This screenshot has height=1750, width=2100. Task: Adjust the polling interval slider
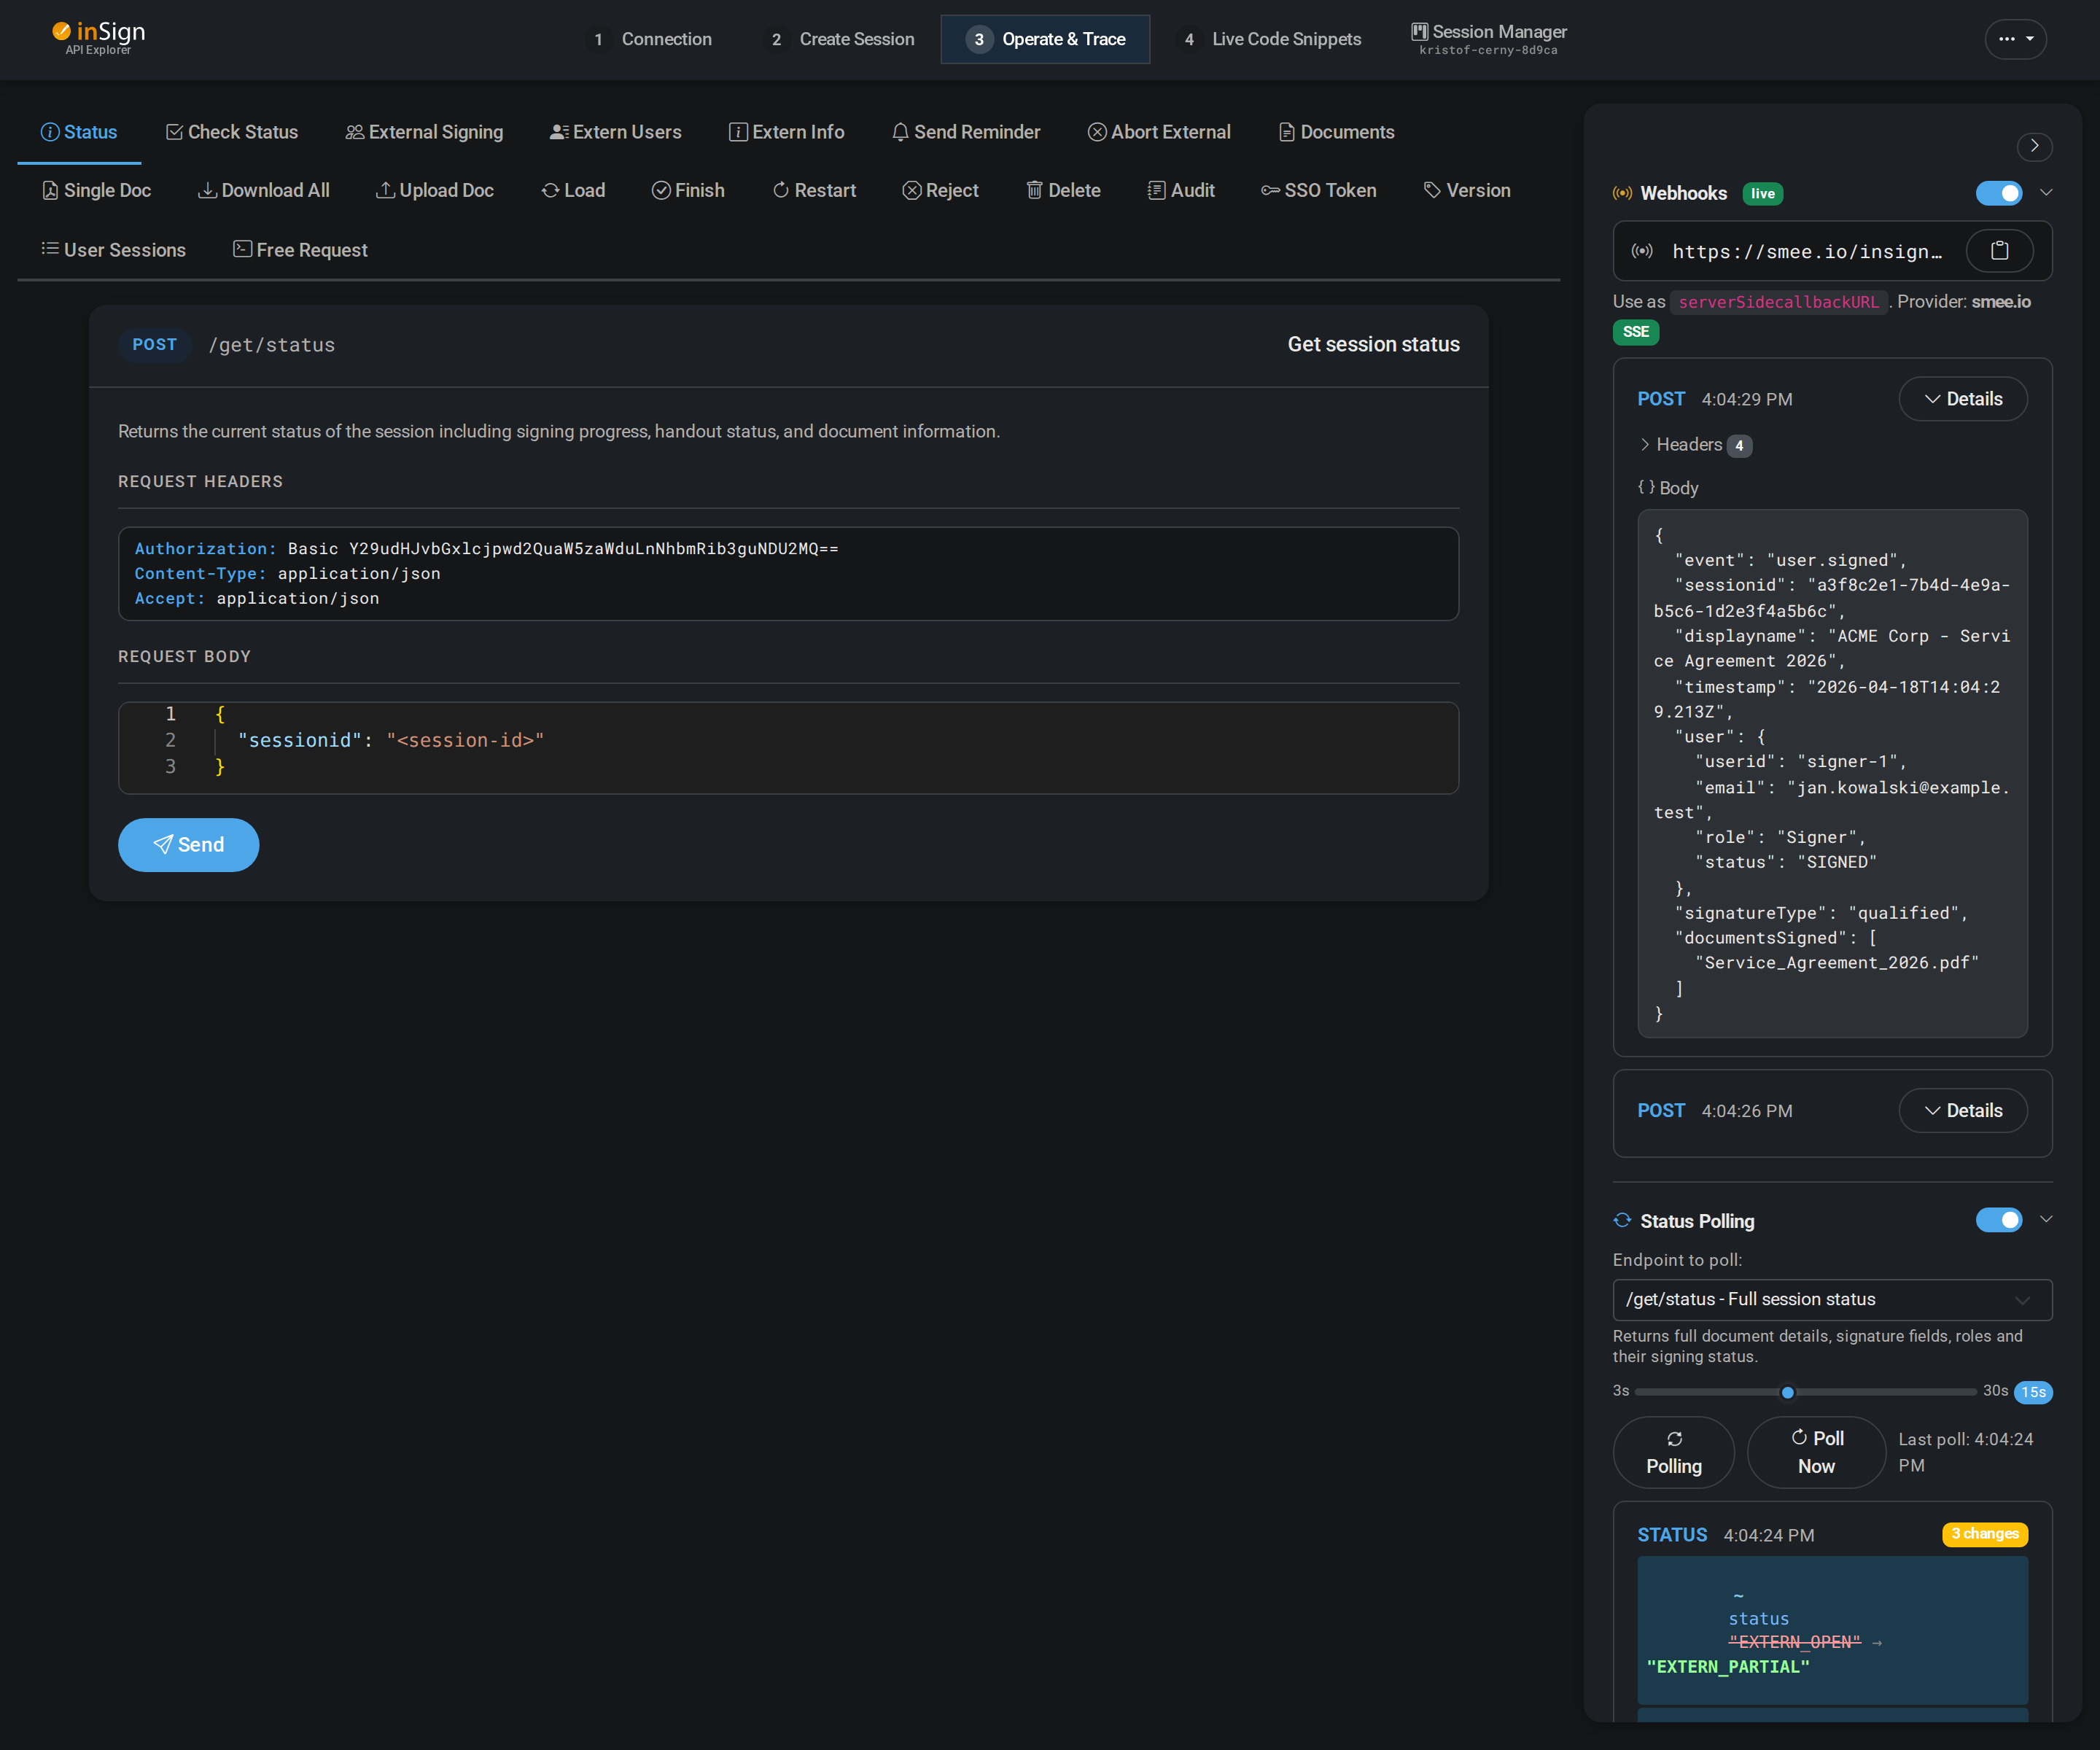click(x=1788, y=1391)
